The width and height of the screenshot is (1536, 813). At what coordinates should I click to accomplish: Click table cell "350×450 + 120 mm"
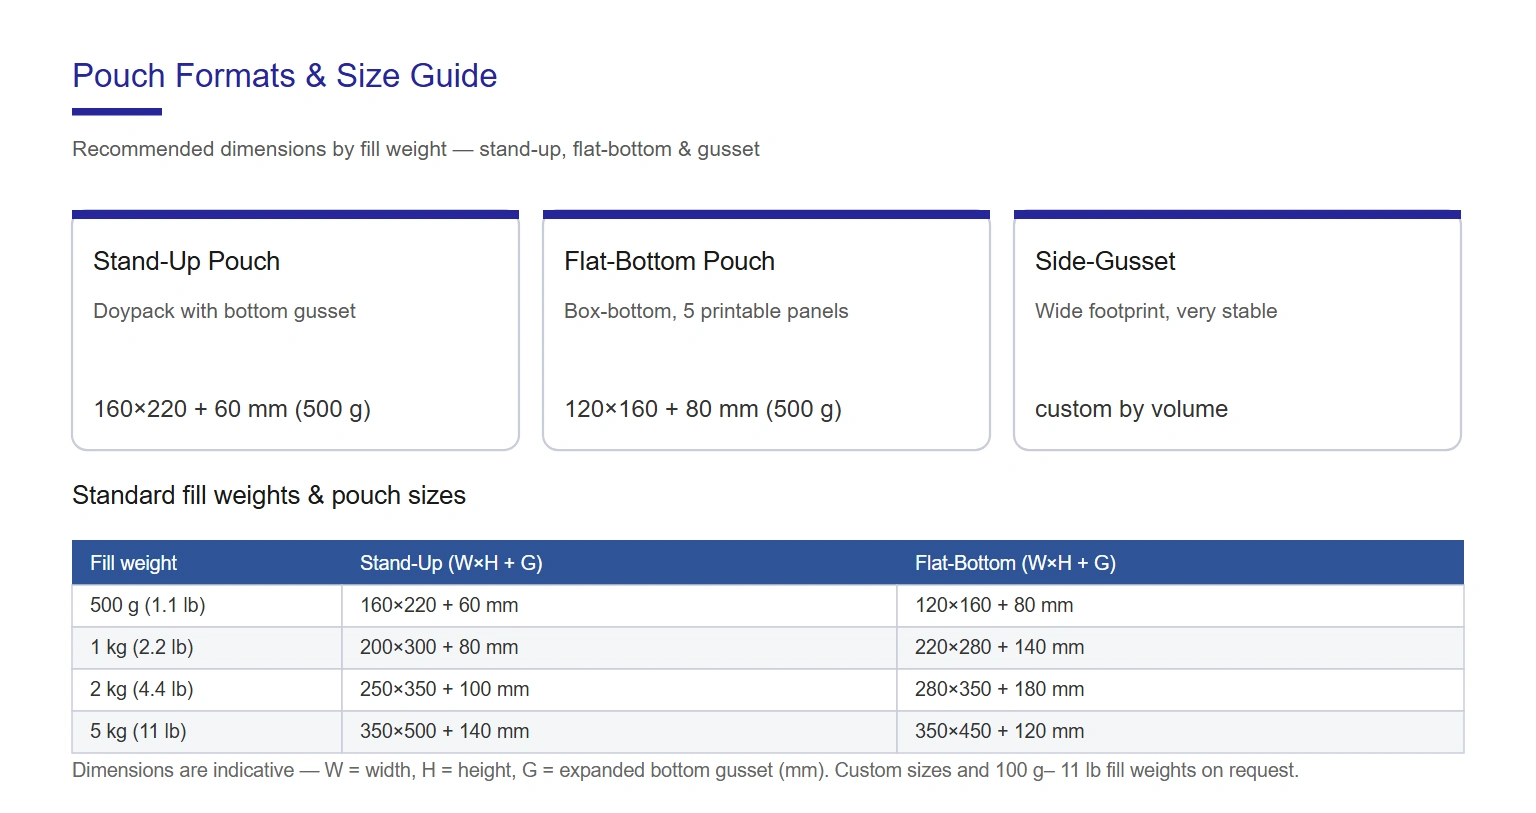1180,731
